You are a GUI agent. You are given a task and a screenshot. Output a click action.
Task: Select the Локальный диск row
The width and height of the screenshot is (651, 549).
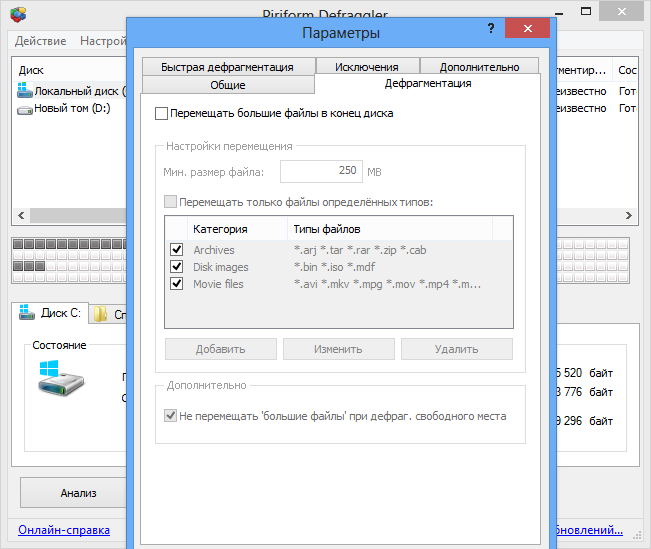click(x=70, y=91)
